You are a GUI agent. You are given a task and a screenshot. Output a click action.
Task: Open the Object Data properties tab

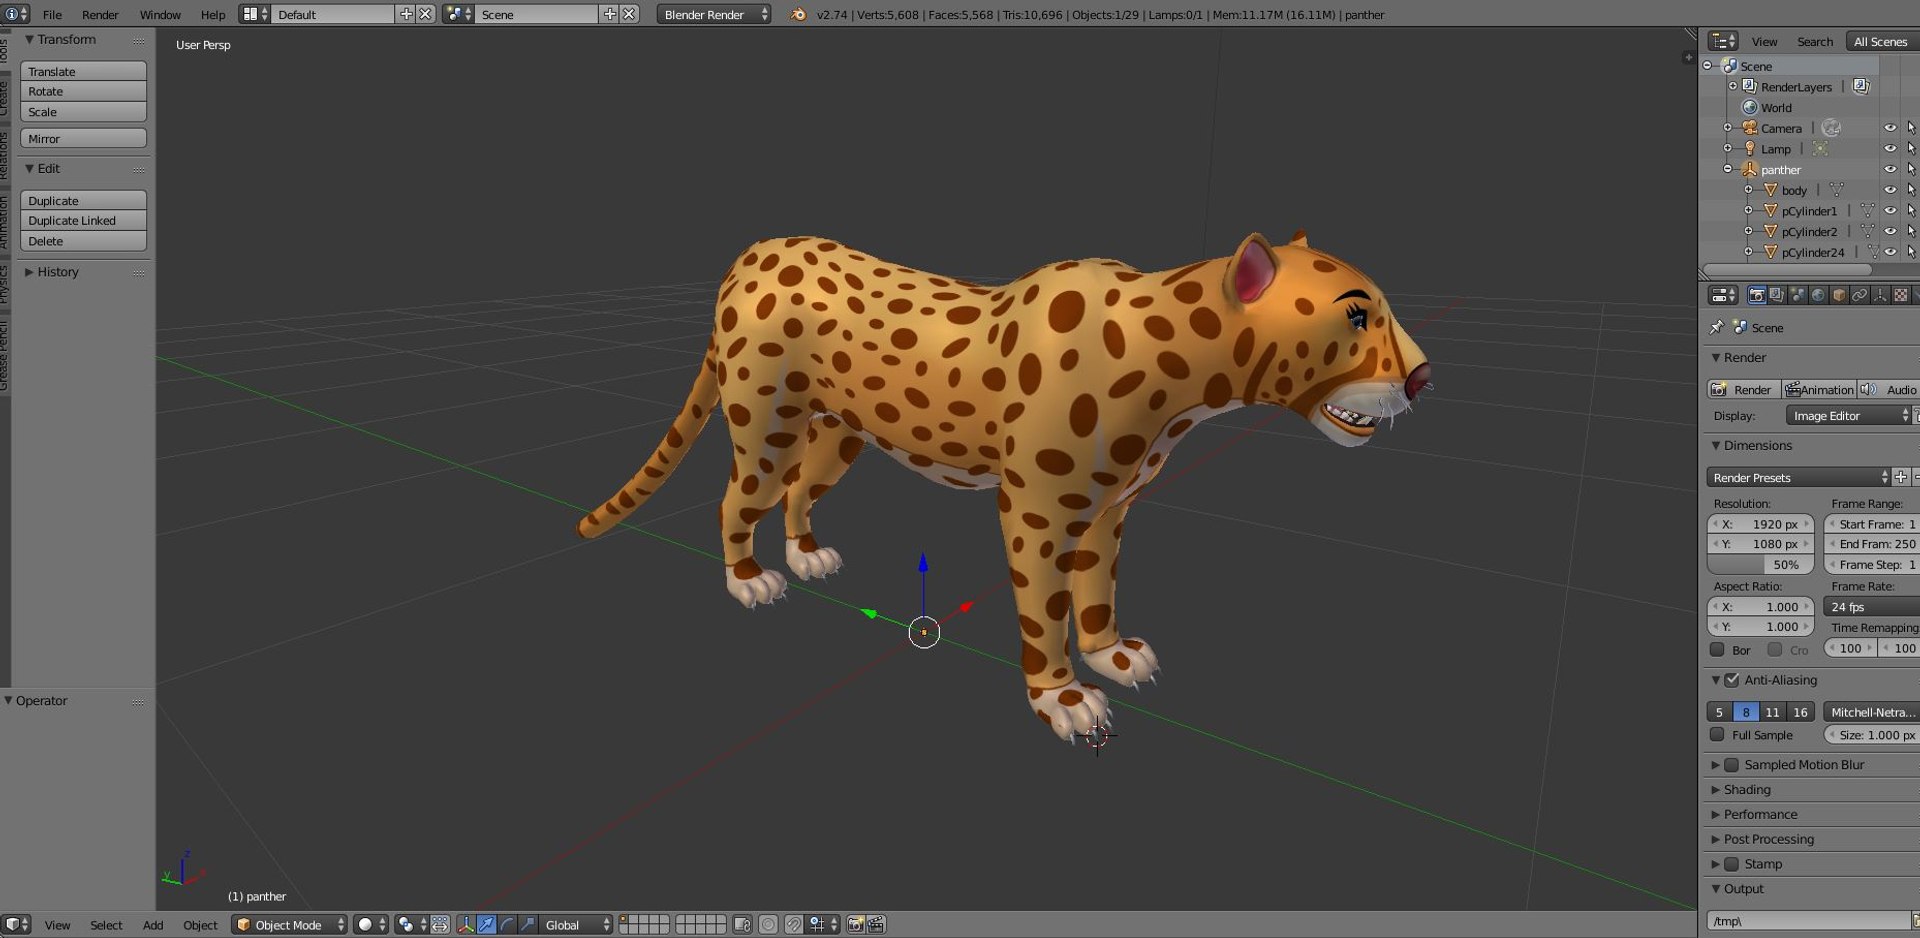(x=1880, y=295)
